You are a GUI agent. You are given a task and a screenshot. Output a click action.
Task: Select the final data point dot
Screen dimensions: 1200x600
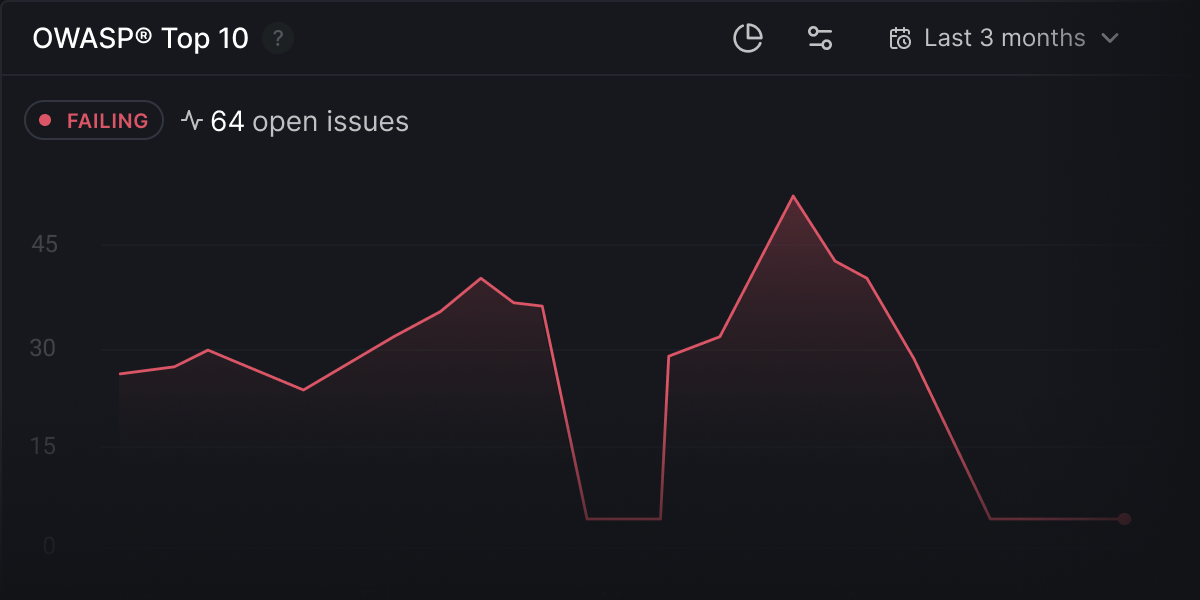[1124, 519]
